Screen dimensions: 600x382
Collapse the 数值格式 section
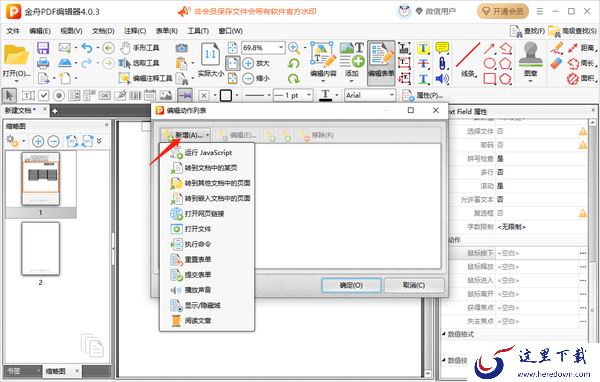(x=443, y=334)
